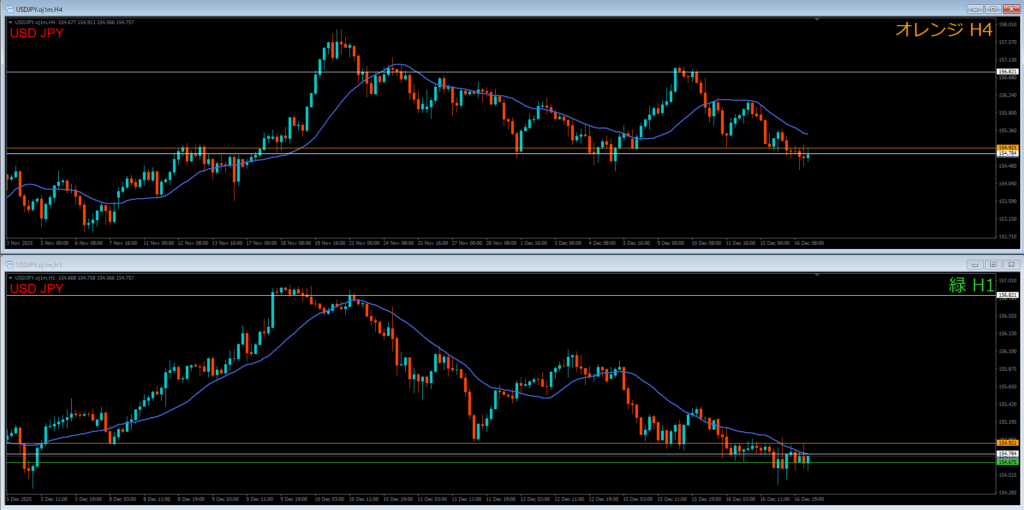Viewport: 1024px width, 510px height.
Task: Expand the arrow beside USDJPY.oj1m,H1 chart header
Action: [9, 277]
